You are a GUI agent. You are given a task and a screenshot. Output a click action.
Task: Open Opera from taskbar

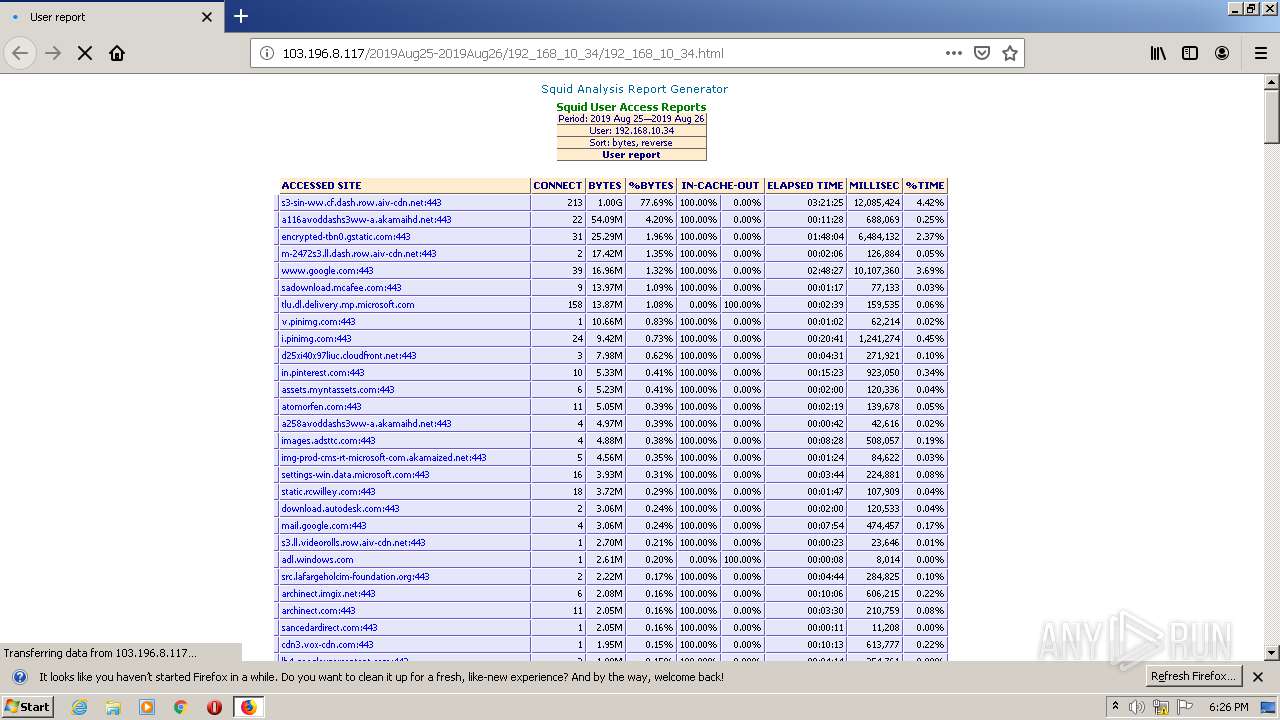click(x=214, y=707)
